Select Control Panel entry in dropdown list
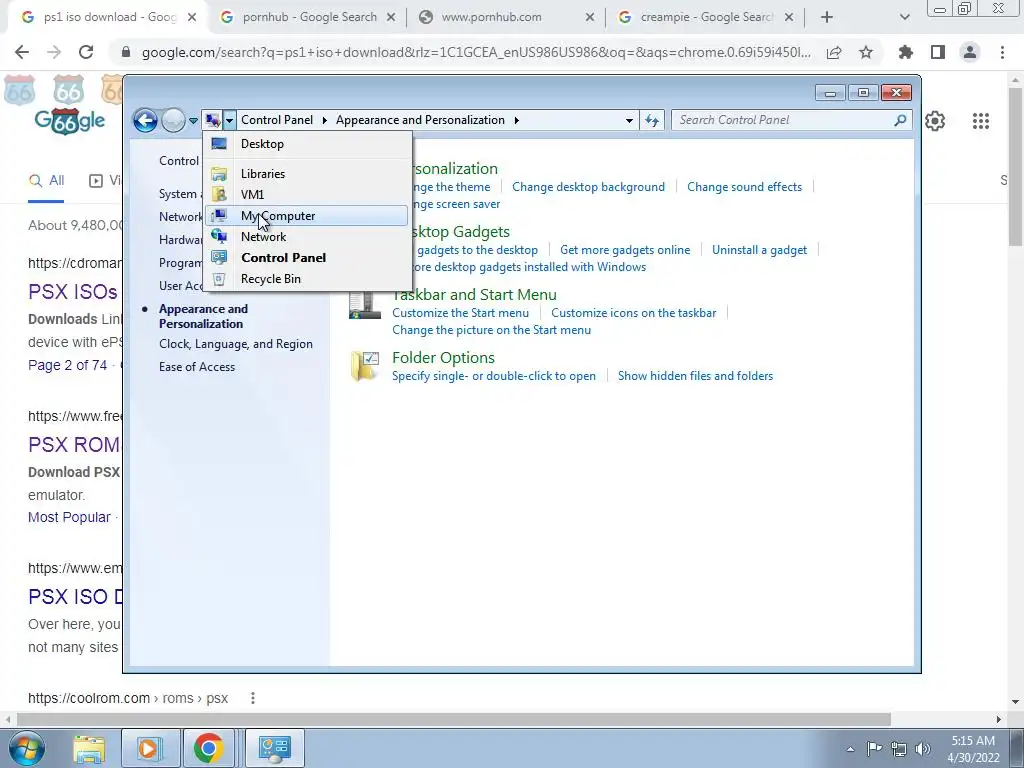Image resolution: width=1024 pixels, height=768 pixels. (306, 257)
